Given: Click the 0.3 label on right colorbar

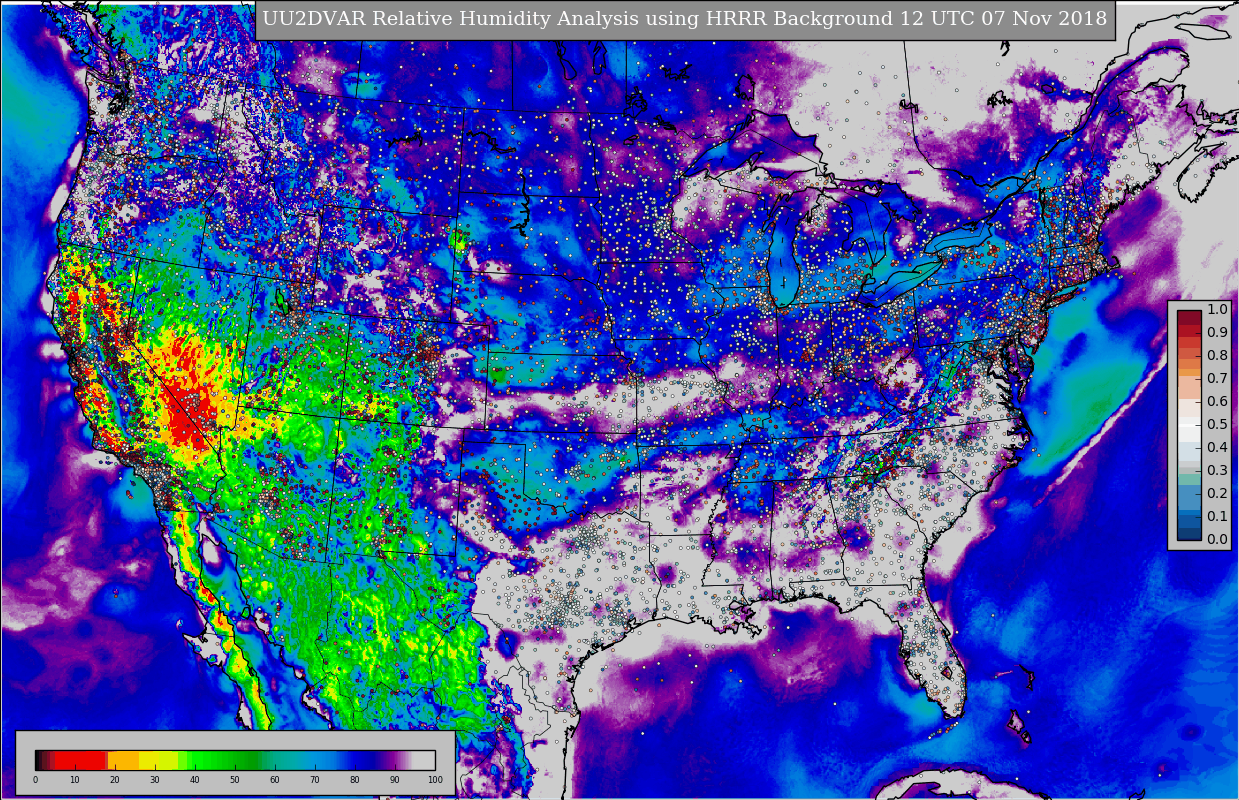Looking at the screenshot, I should [x=1216, y=471].
